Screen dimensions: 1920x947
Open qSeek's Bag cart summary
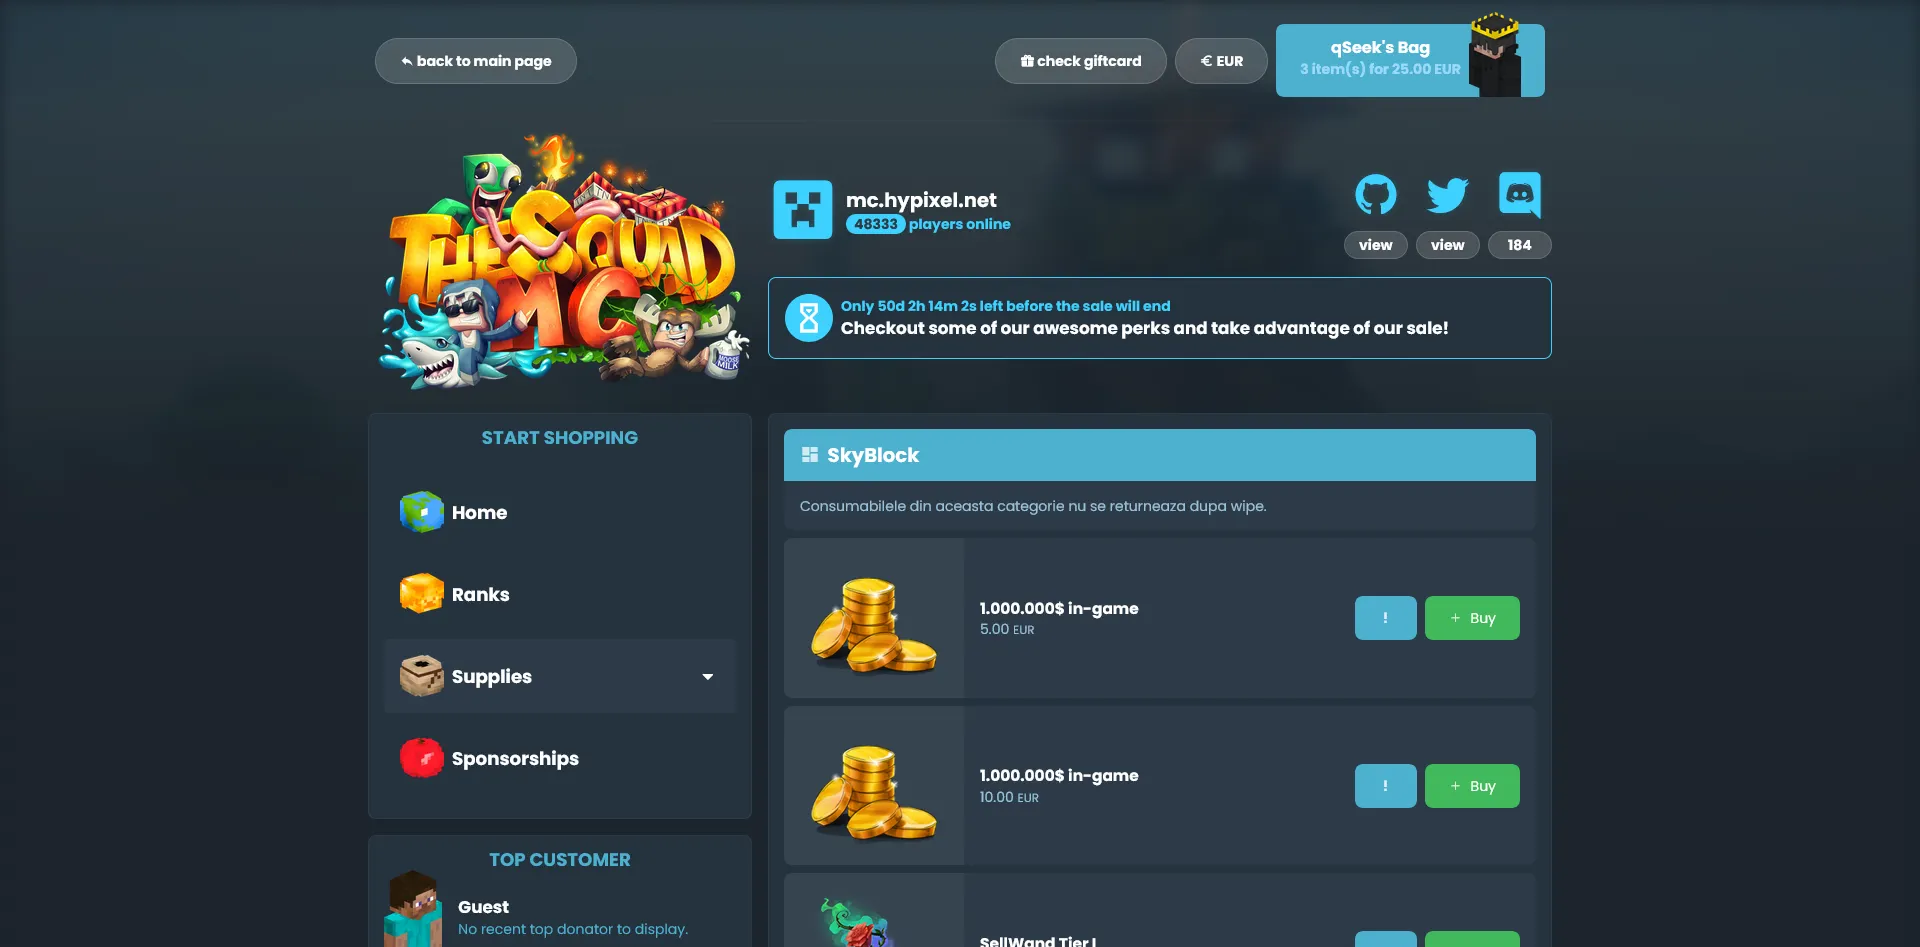1410,60
